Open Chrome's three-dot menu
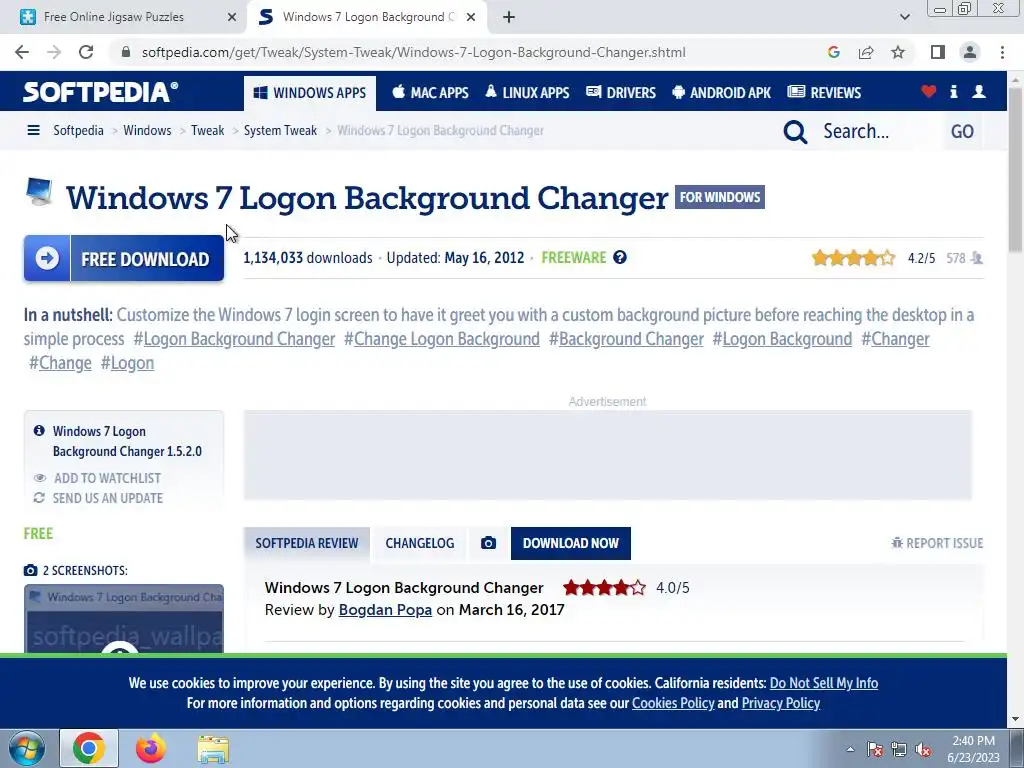1024x768 pixels. [x=1002, y=52]
